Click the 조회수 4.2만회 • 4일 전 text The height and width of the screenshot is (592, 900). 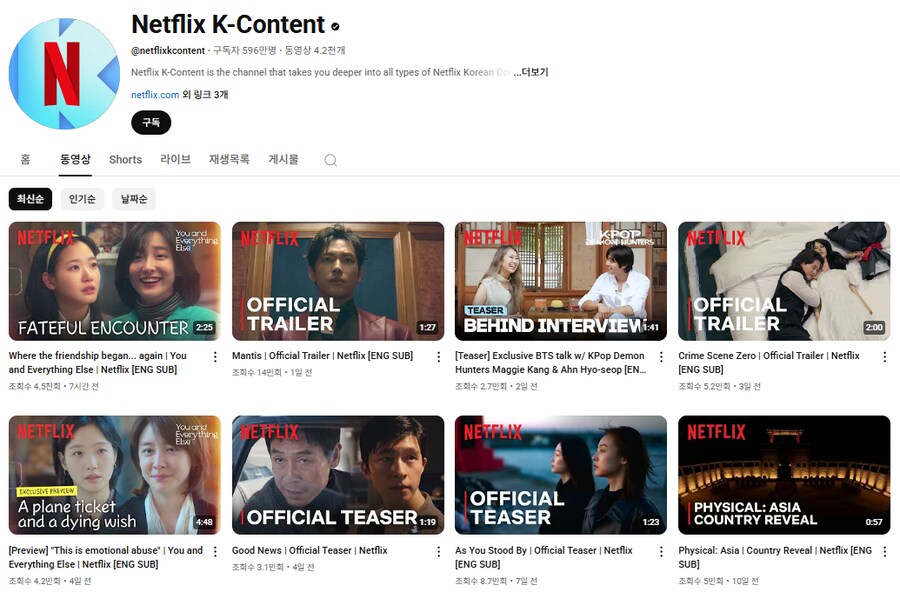pos(50,581)
